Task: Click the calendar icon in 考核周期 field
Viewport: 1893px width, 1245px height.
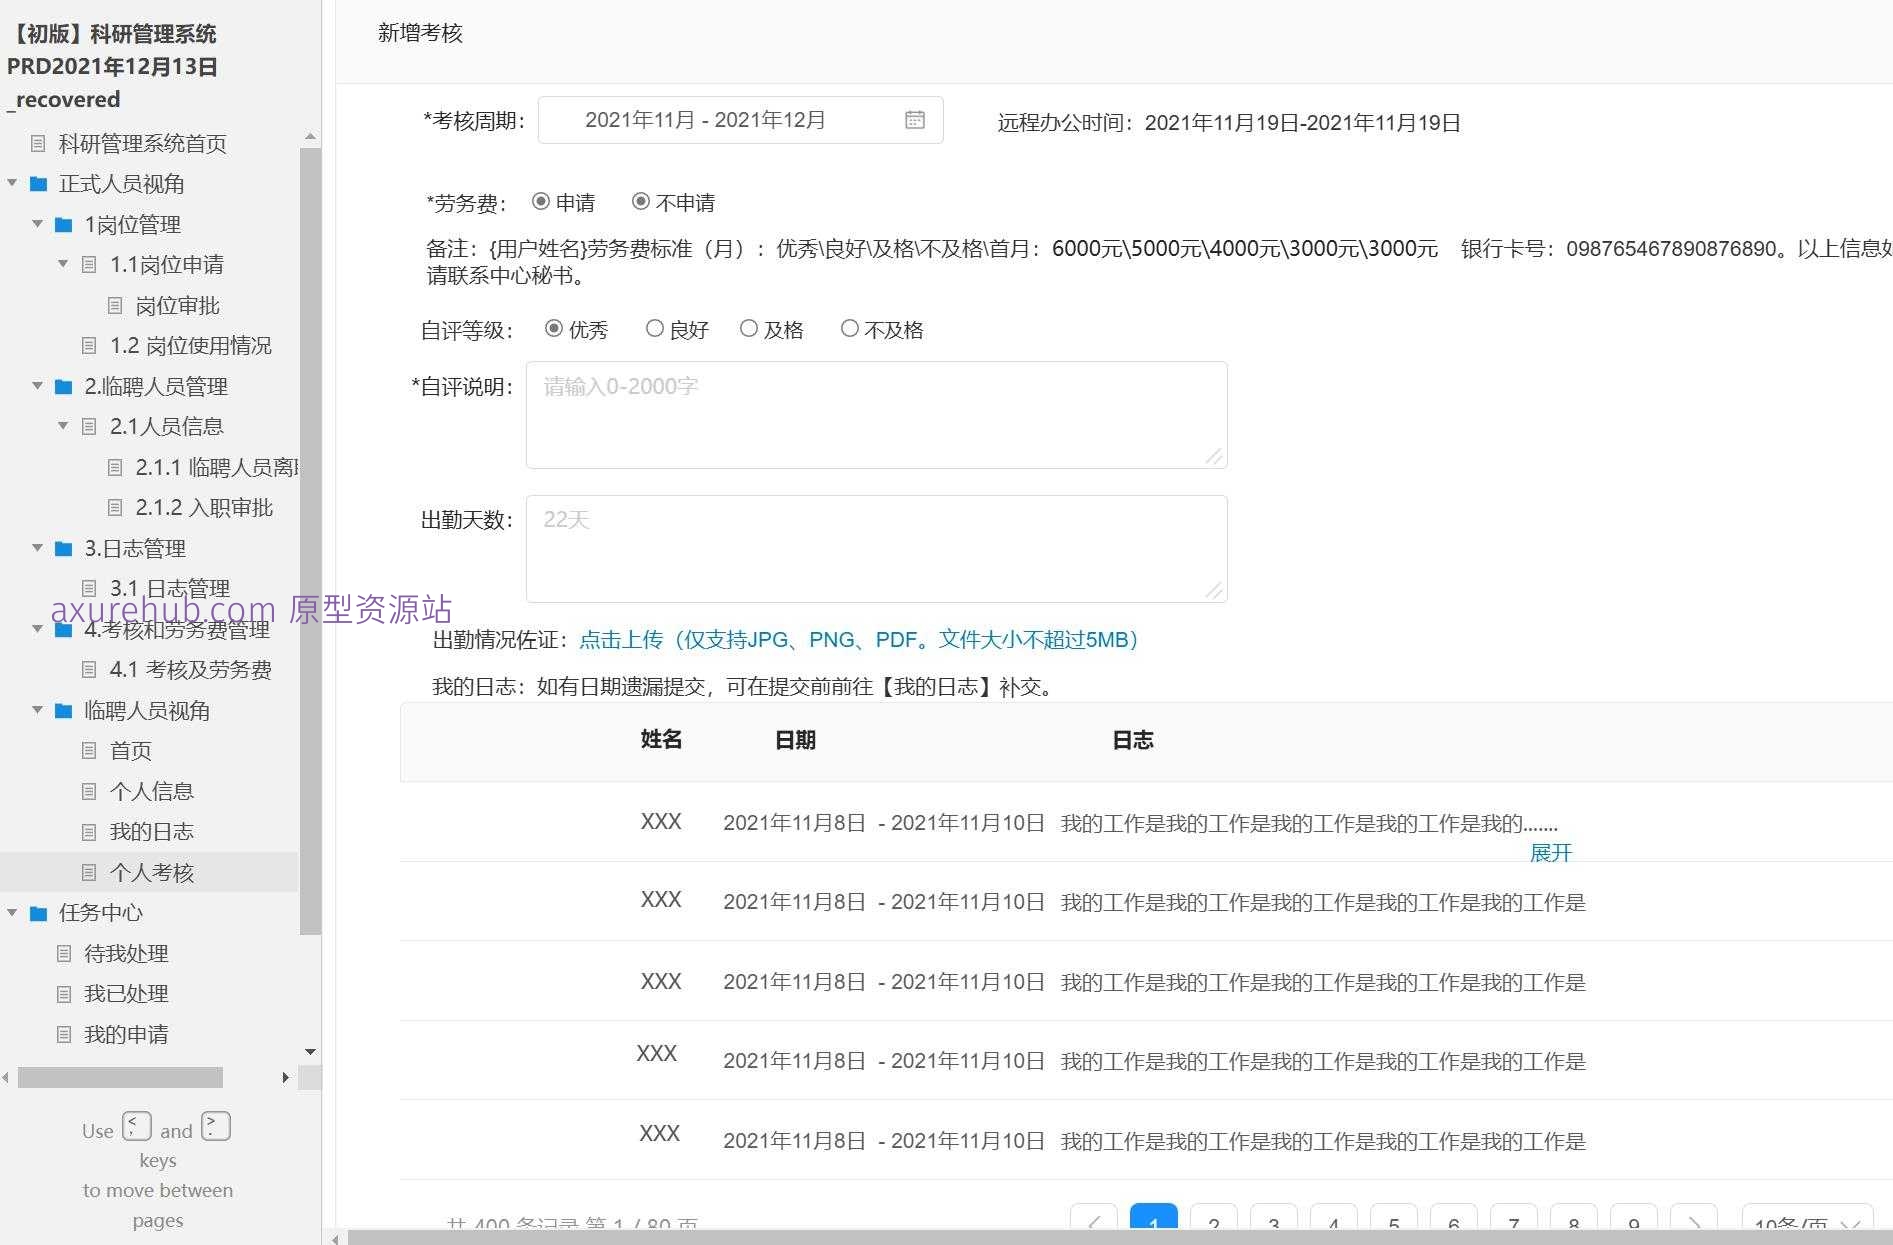Action: click(x=914, y=120)
